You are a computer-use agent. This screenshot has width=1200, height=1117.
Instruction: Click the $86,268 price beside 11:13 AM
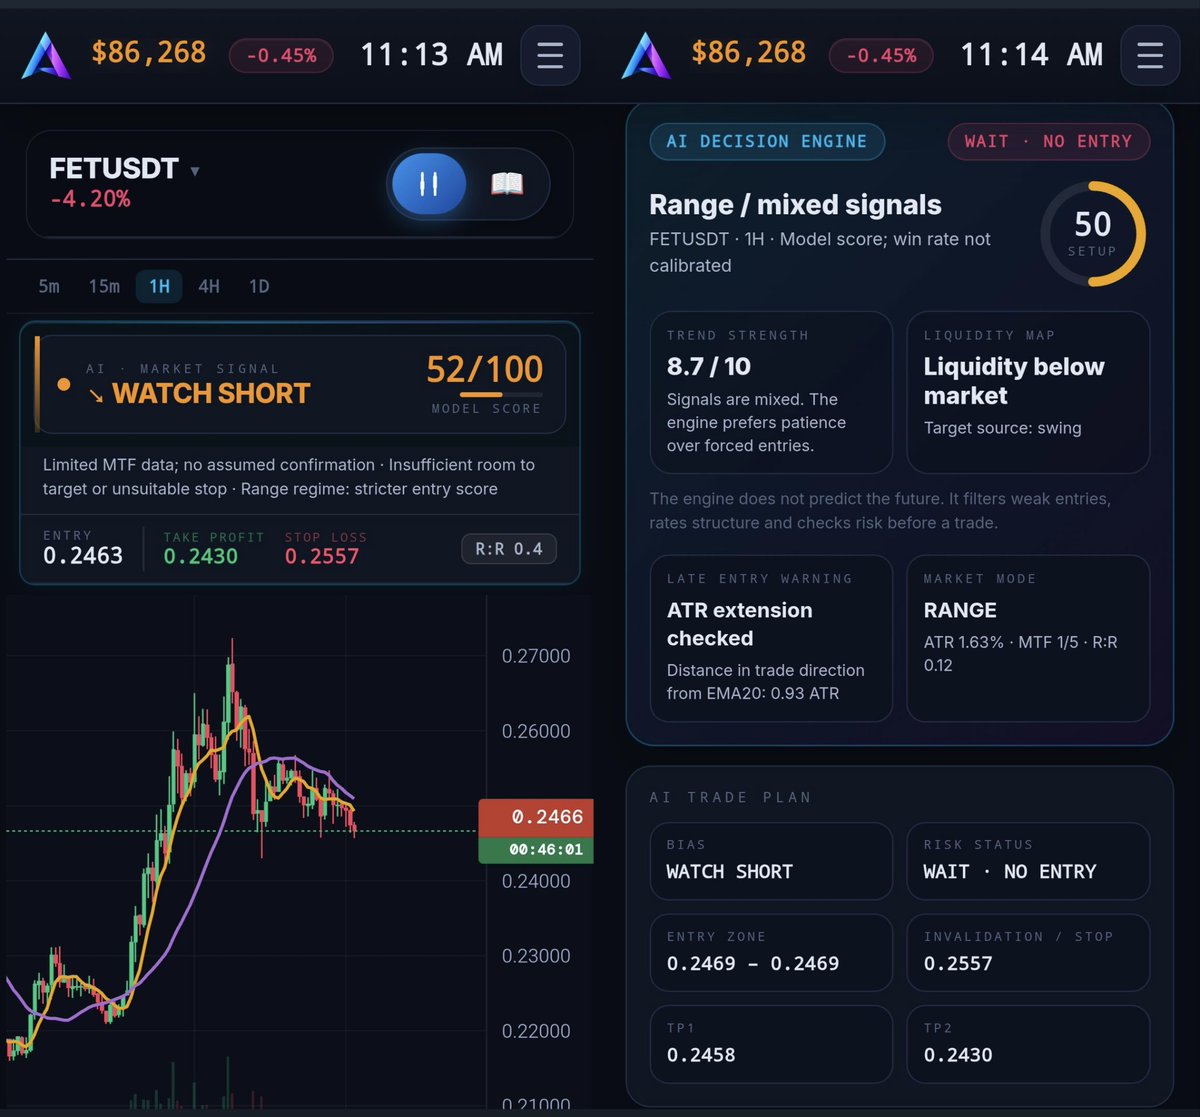[x=148, y=53]
